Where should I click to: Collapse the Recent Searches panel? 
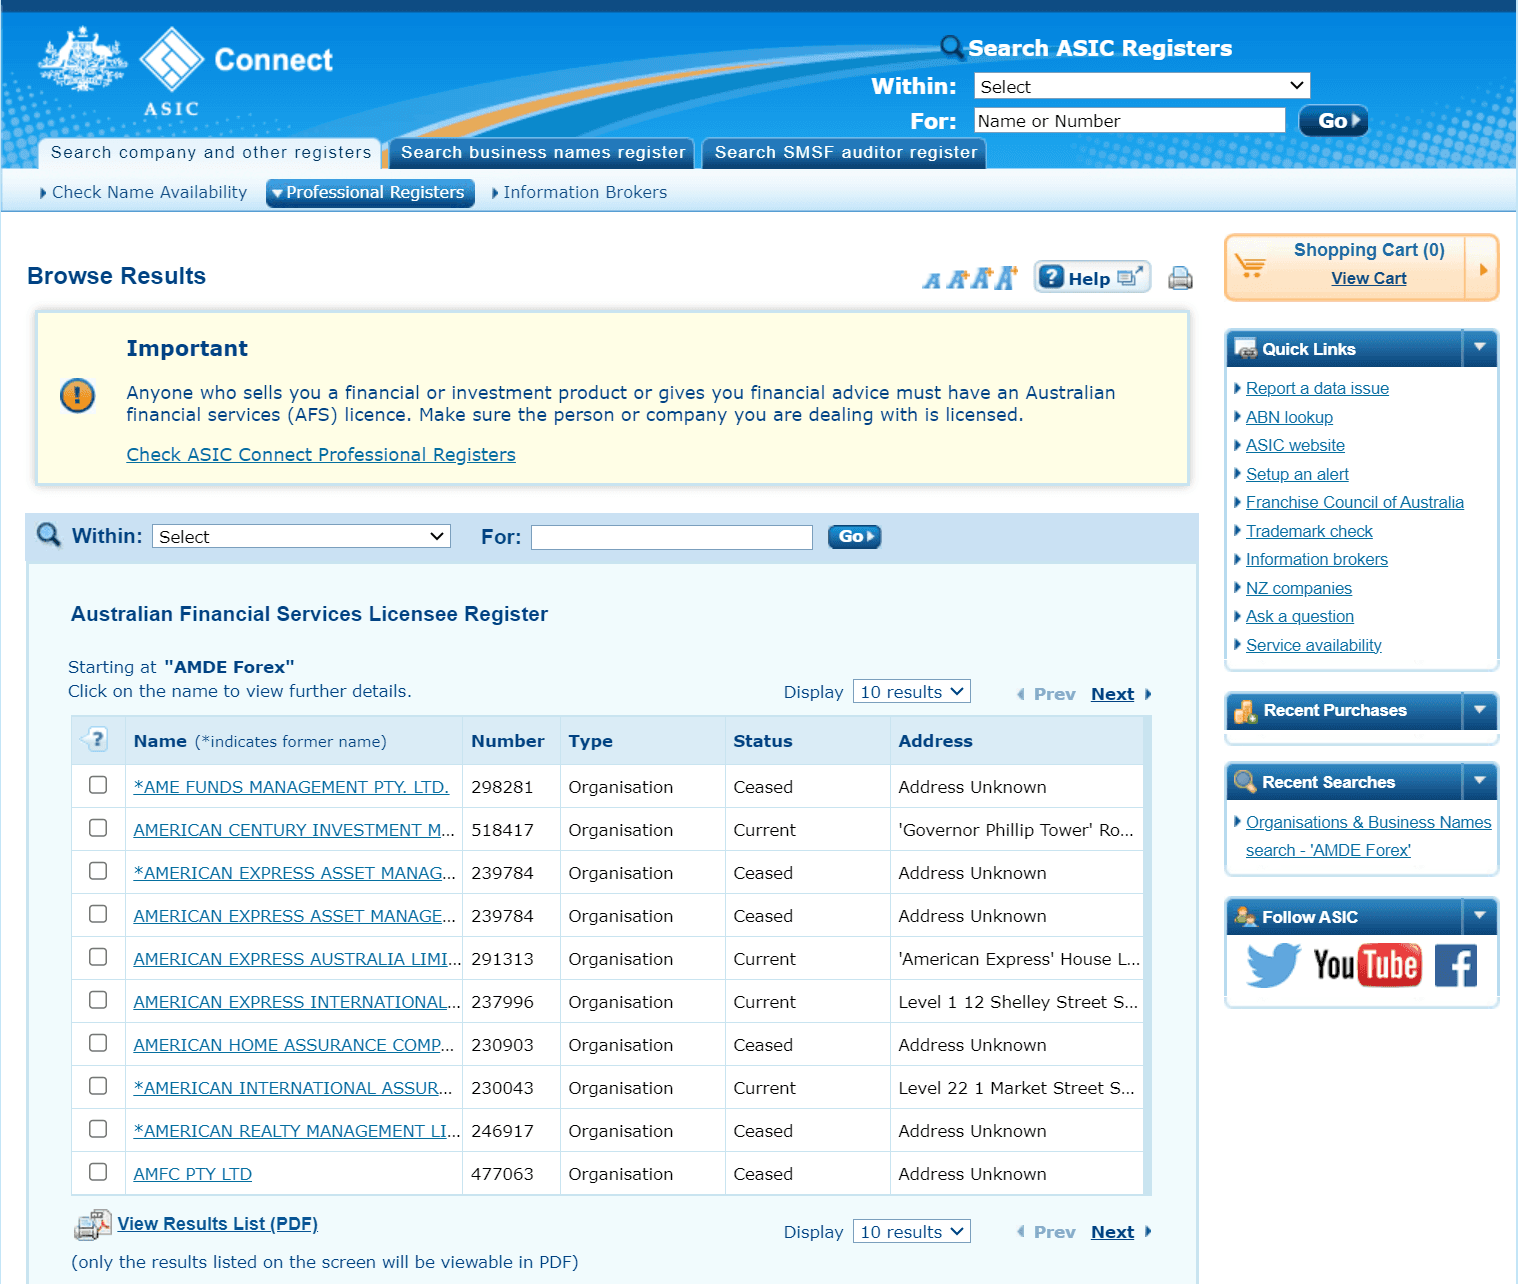[1480, 781]
